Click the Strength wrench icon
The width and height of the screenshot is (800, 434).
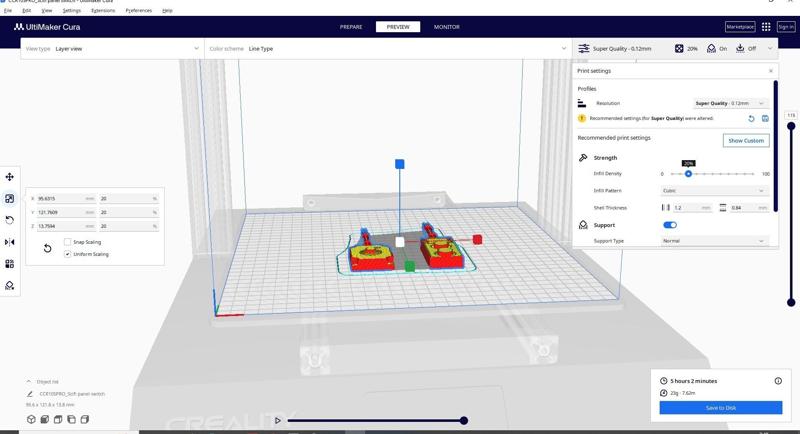[583, 158]
